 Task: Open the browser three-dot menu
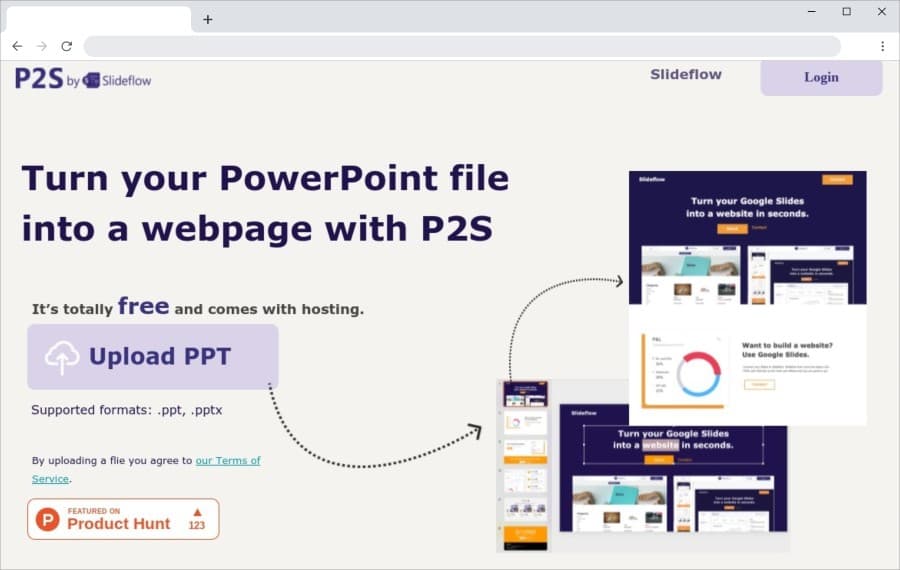tap(882, 46)
